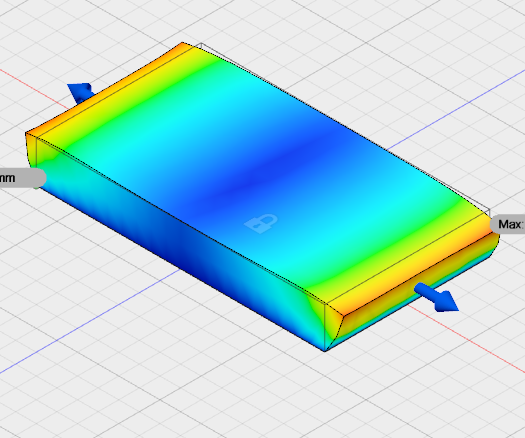Image resolution: width=525 pixels, height=438 pixels.
Task: Click the Max result probe label
Action: (508, 224)
